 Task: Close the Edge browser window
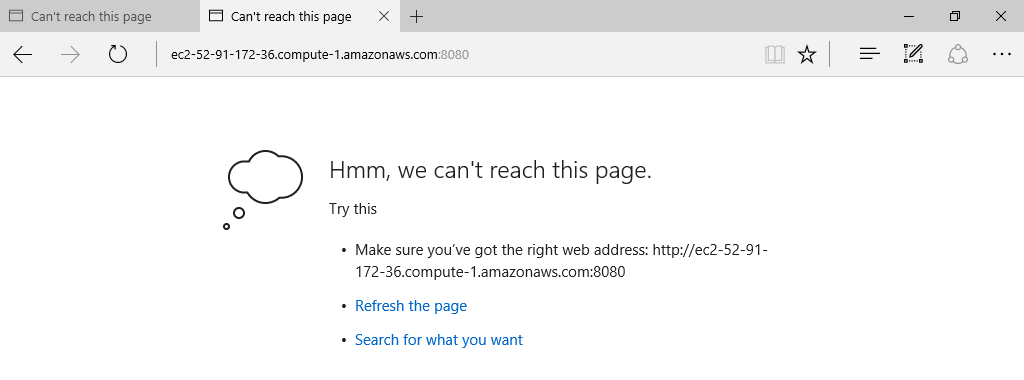pyautogui.click(x=1000, y=16)
